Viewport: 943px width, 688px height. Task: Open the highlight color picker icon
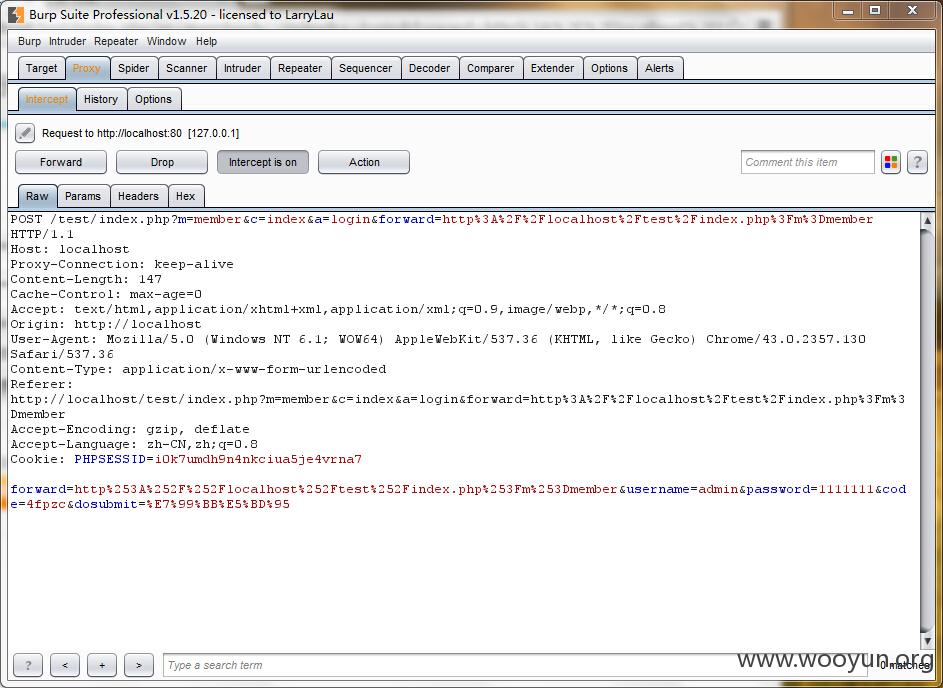[x=890, y=162]
